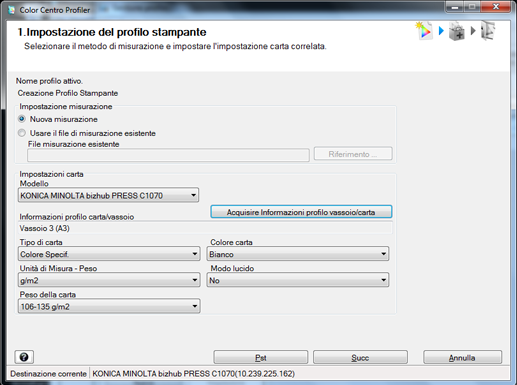Click the Creazione Profilo Stampante profile name
Screen dimensions: 517x385
(68, 93)
